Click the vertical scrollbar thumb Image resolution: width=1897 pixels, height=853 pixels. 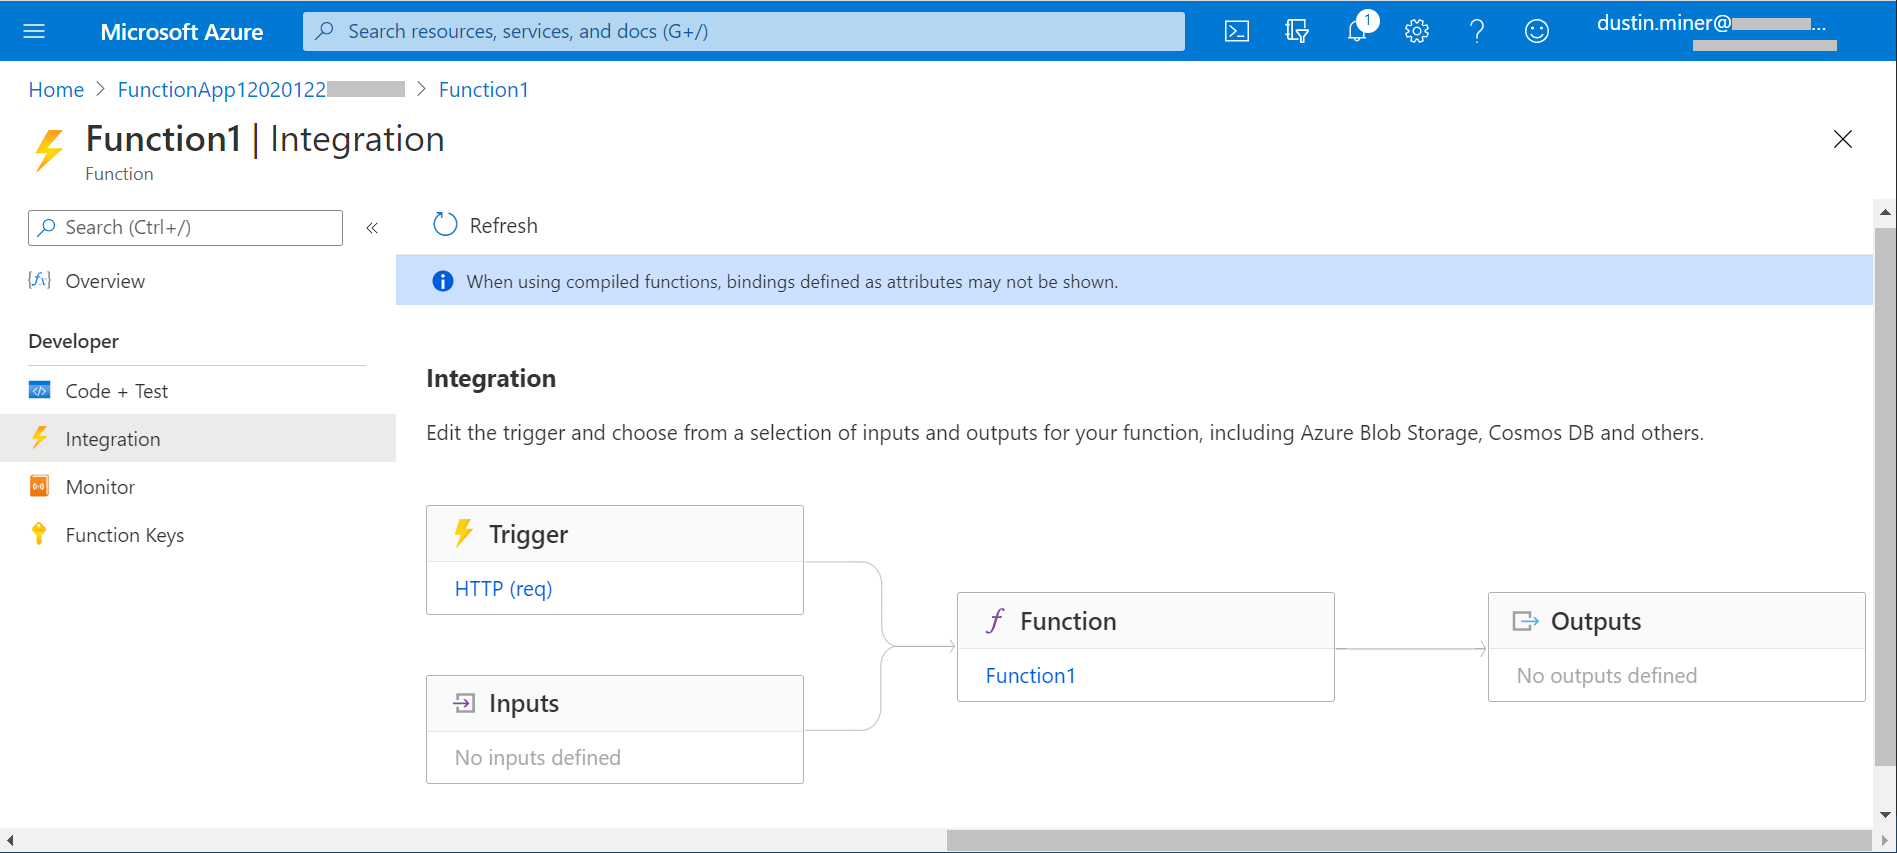1885,496
